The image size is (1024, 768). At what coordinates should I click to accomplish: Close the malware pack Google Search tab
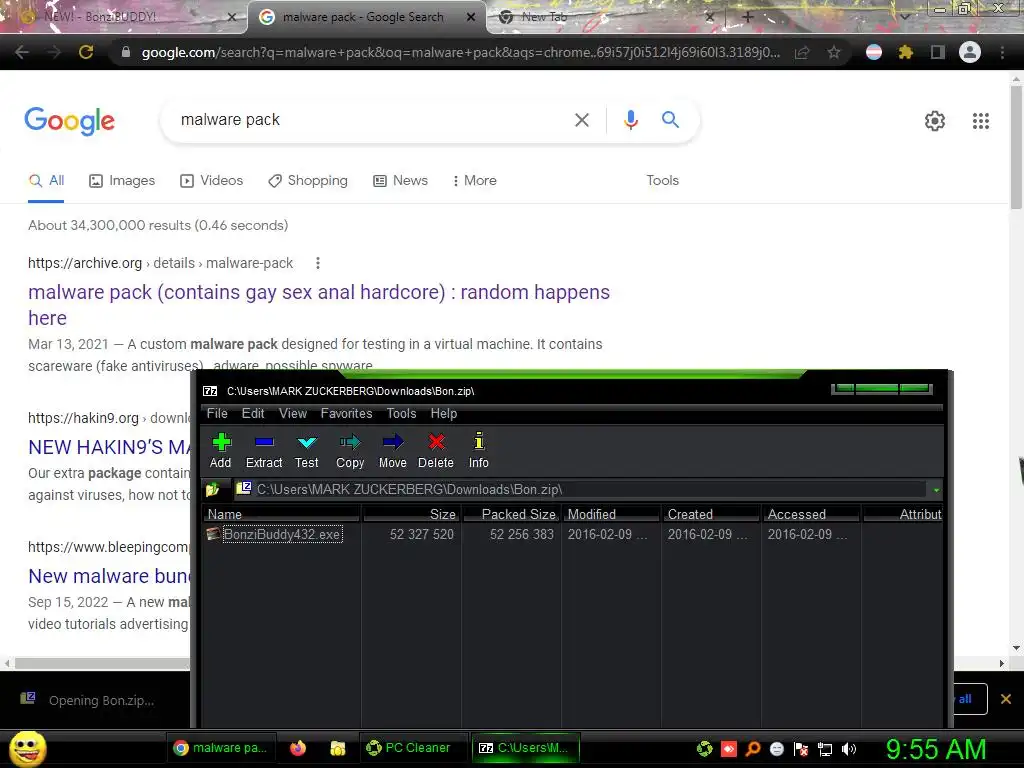[x=471, y=17]
